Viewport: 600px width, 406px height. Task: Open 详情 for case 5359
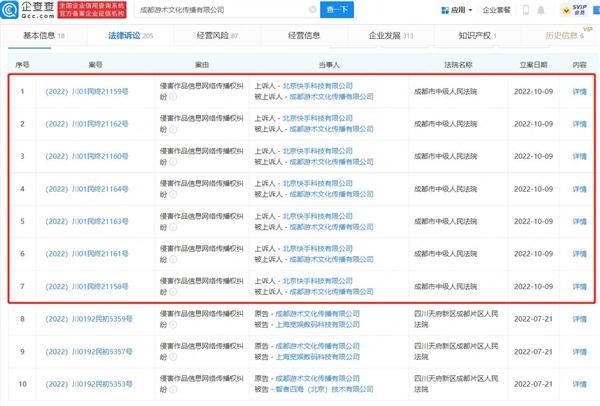pyautogui.click(x=579, y=319)
